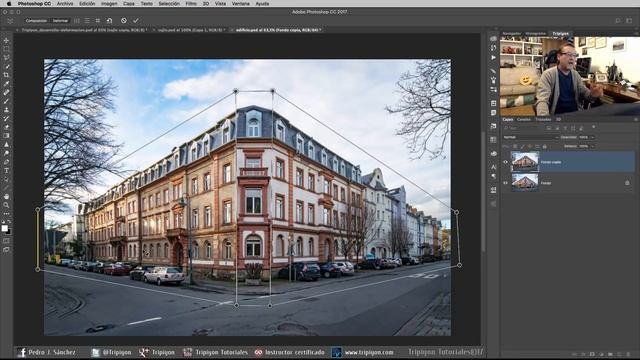
Task: Select the Brush tool
Action: pos(6,101)
